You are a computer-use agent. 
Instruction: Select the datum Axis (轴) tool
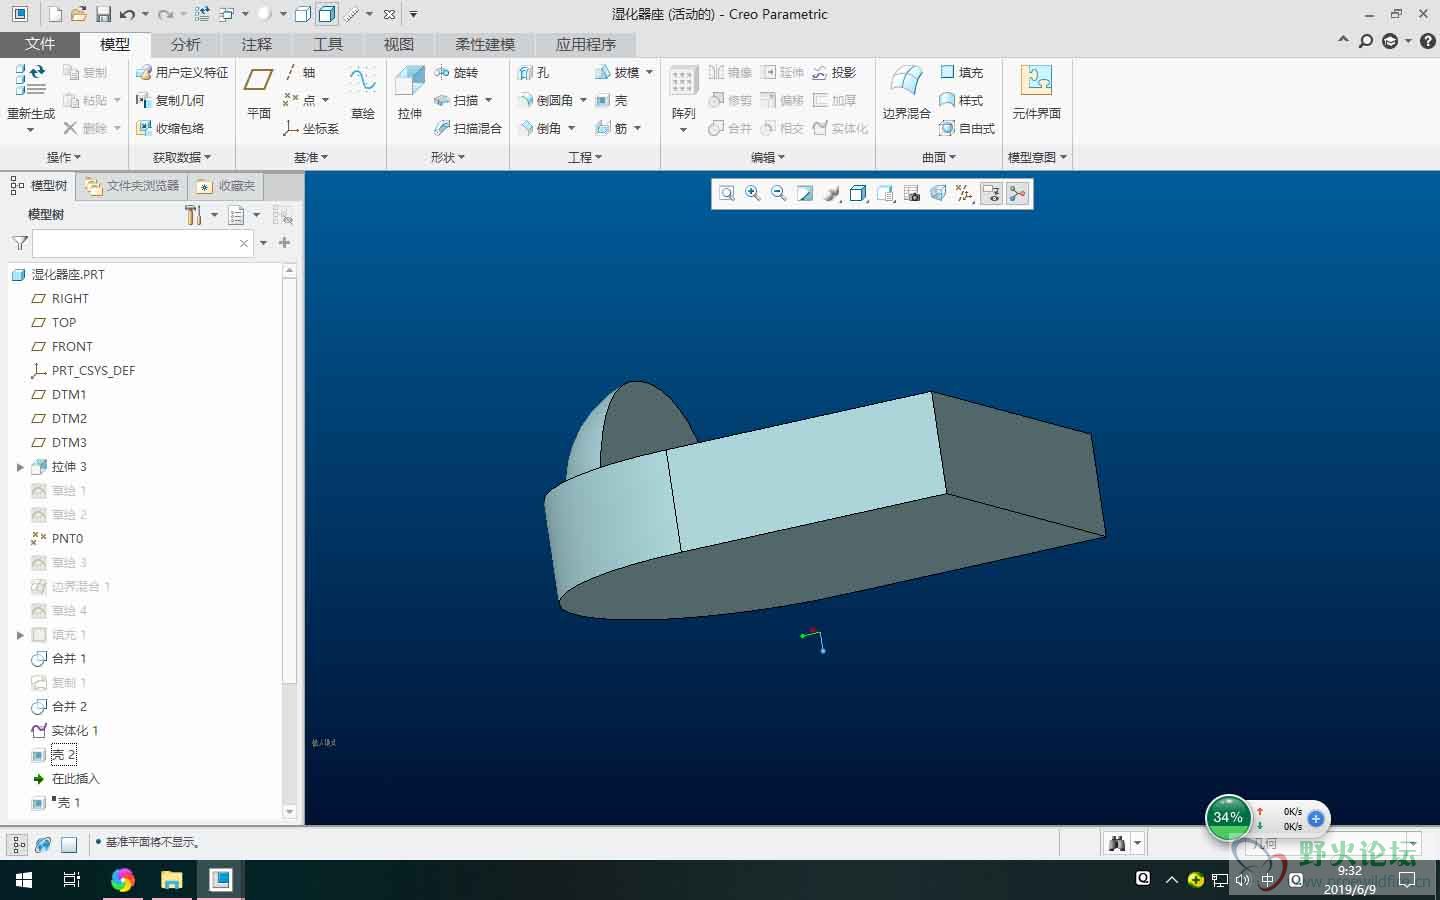[x=300, y=72]
